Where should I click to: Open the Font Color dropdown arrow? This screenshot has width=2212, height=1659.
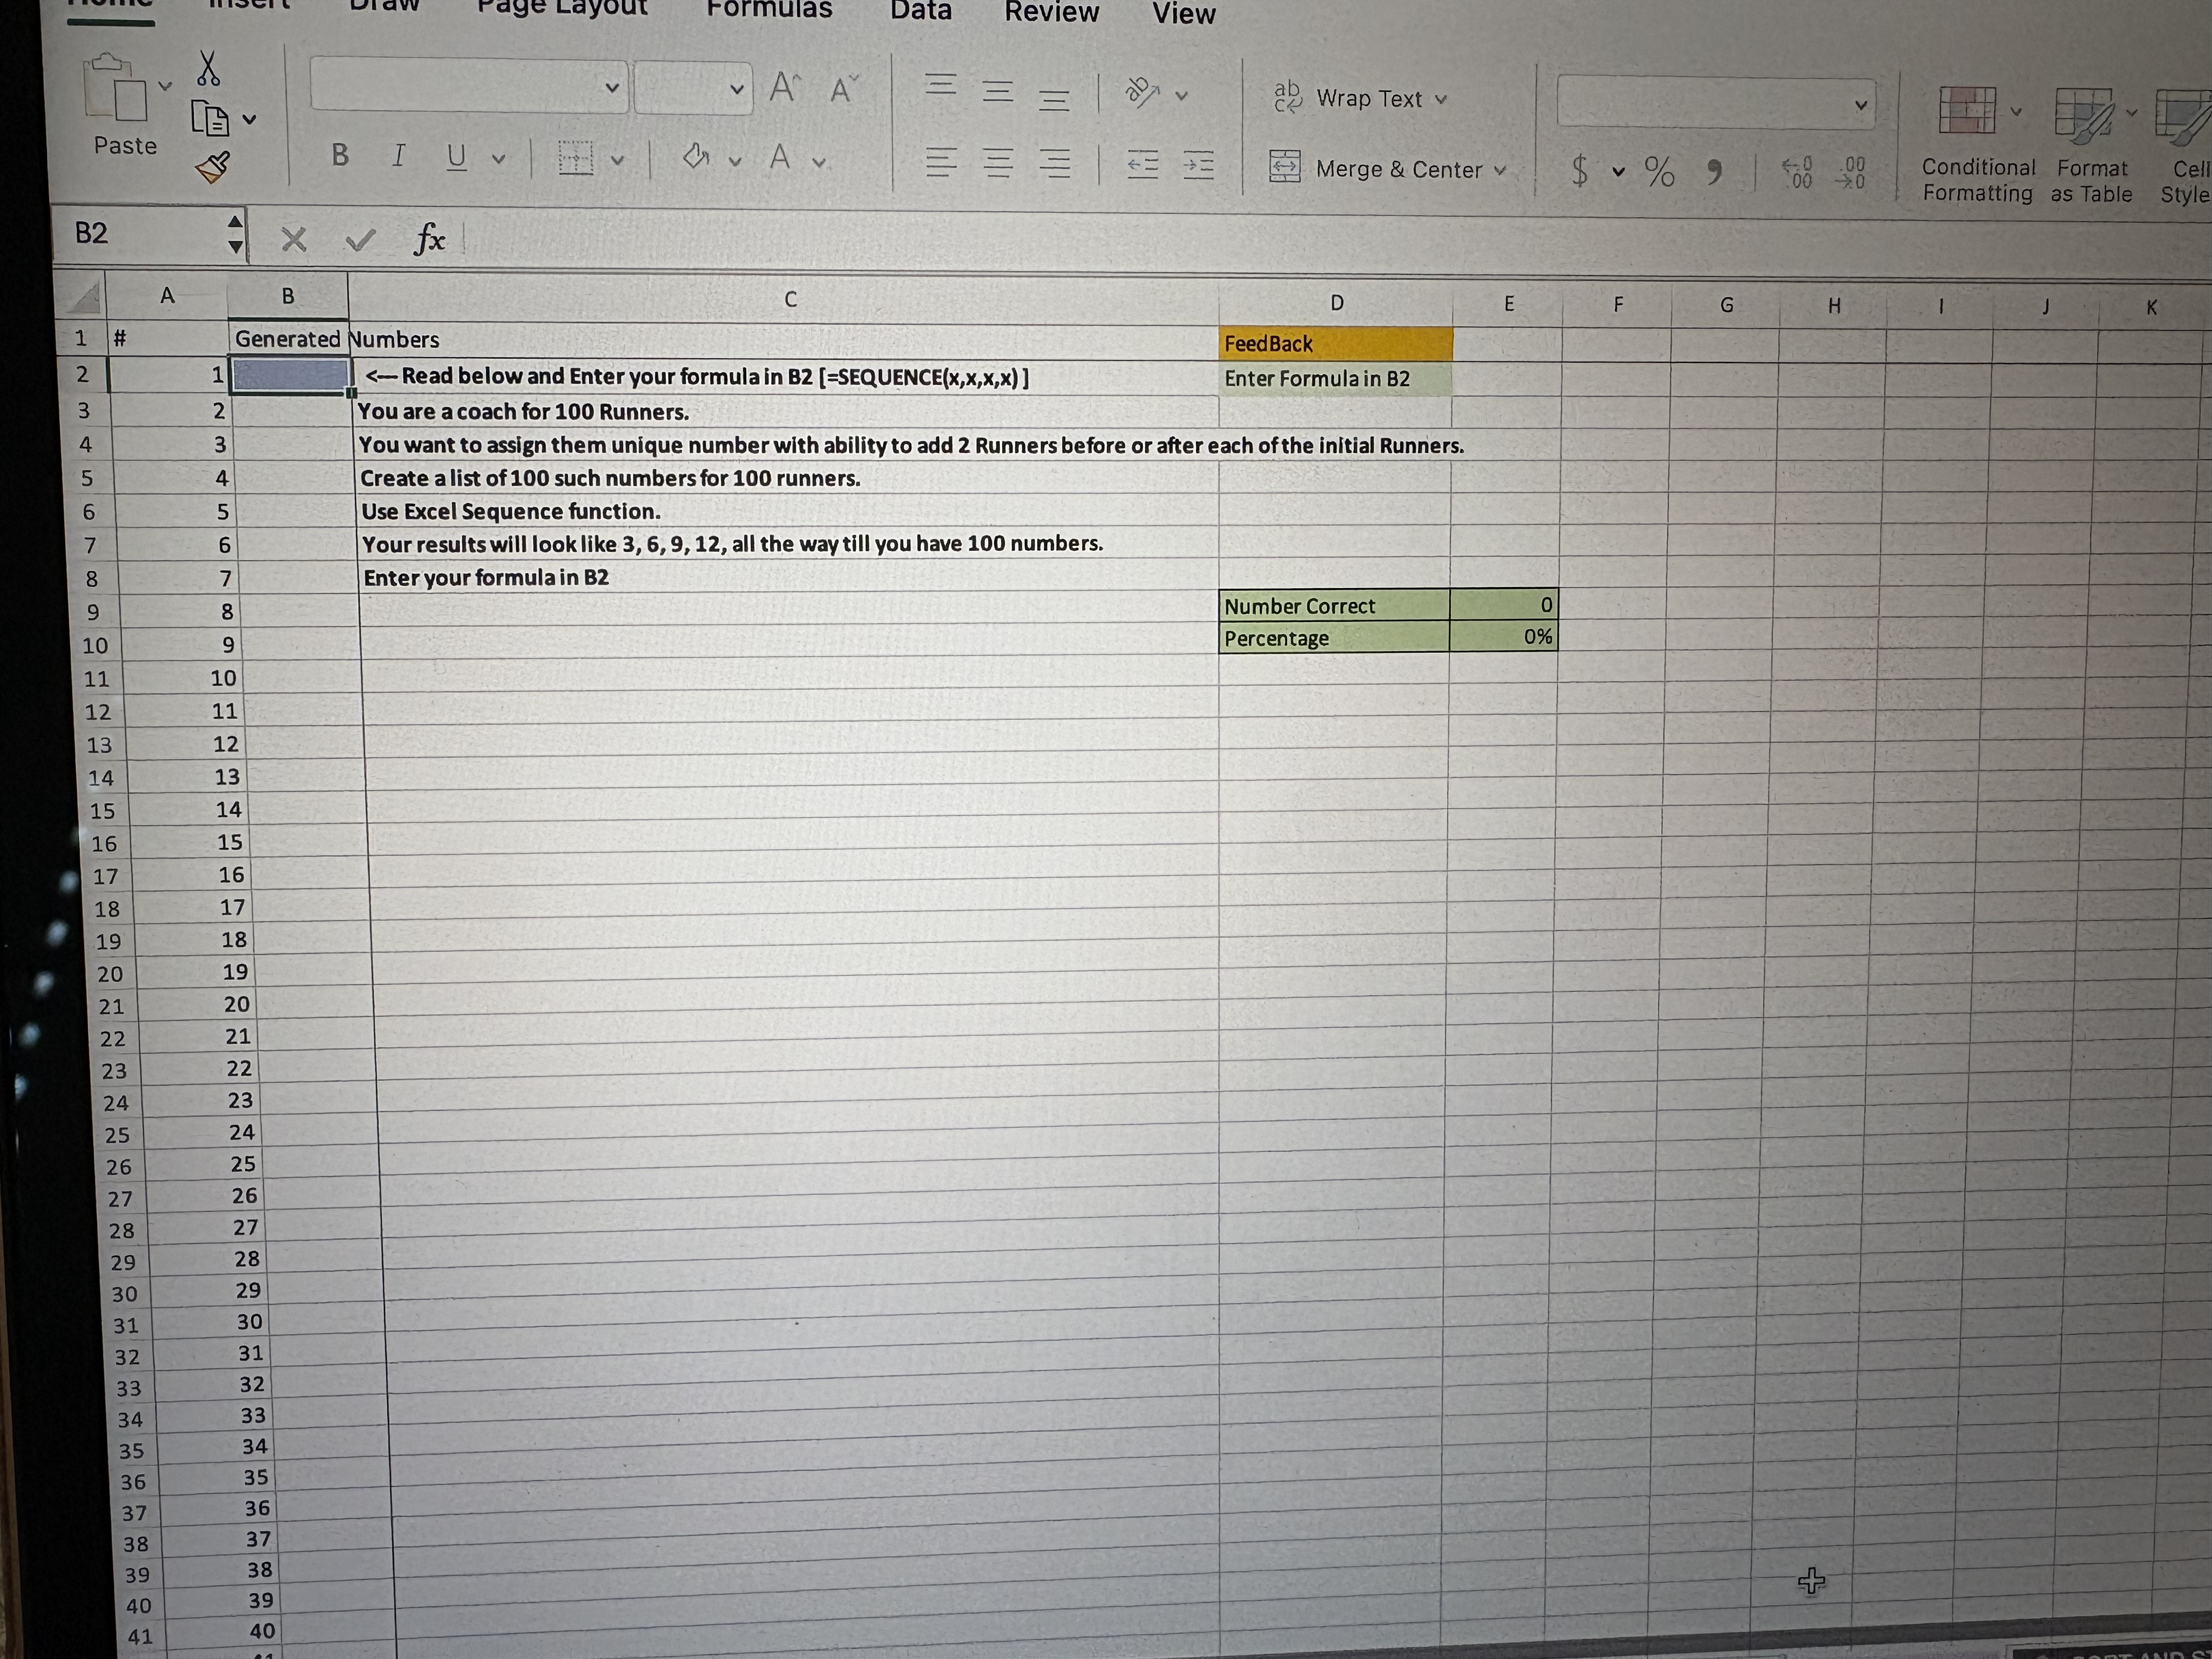(x=819, y=161)
